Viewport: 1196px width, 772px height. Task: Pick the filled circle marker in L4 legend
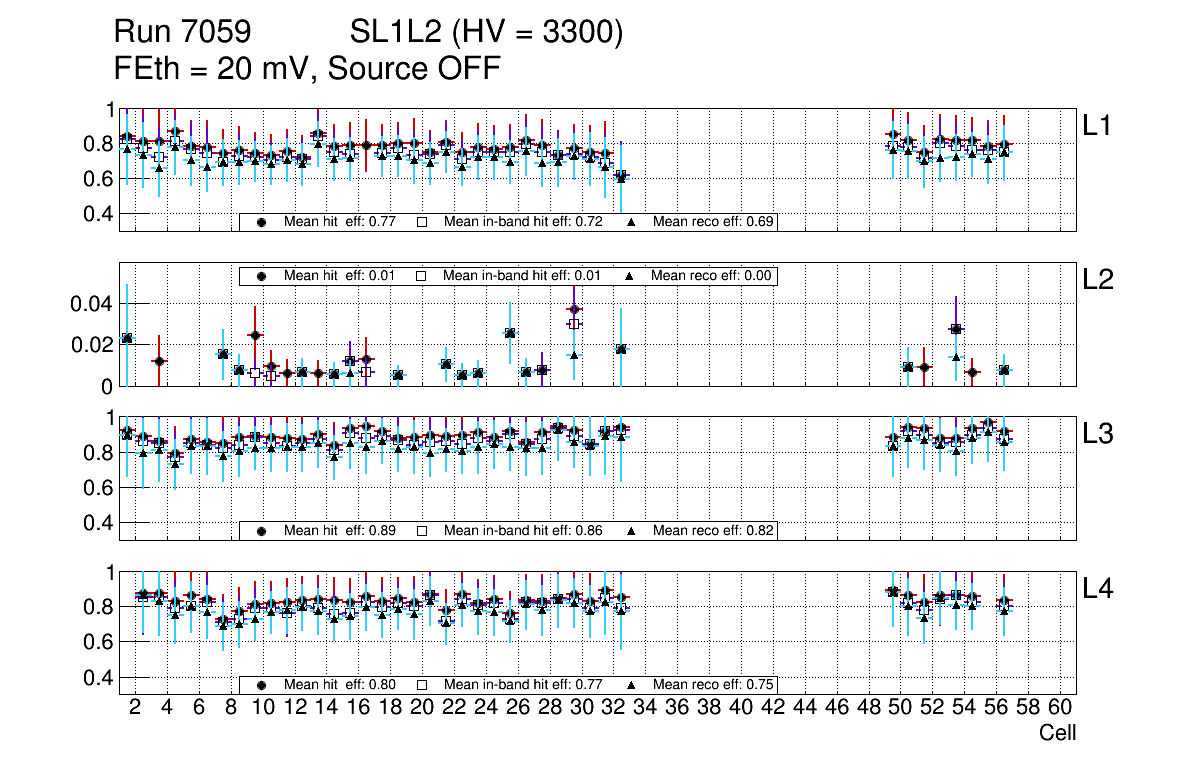click(x=262, y=685)
